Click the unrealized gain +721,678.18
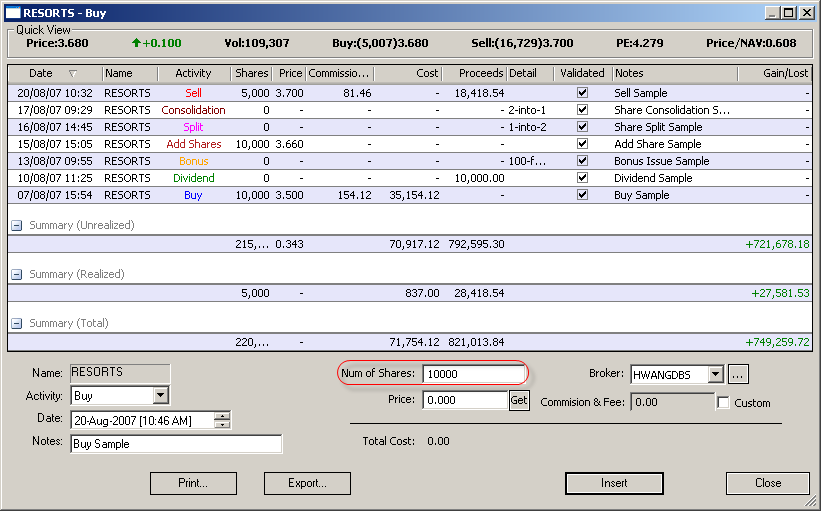 (778, 245)
